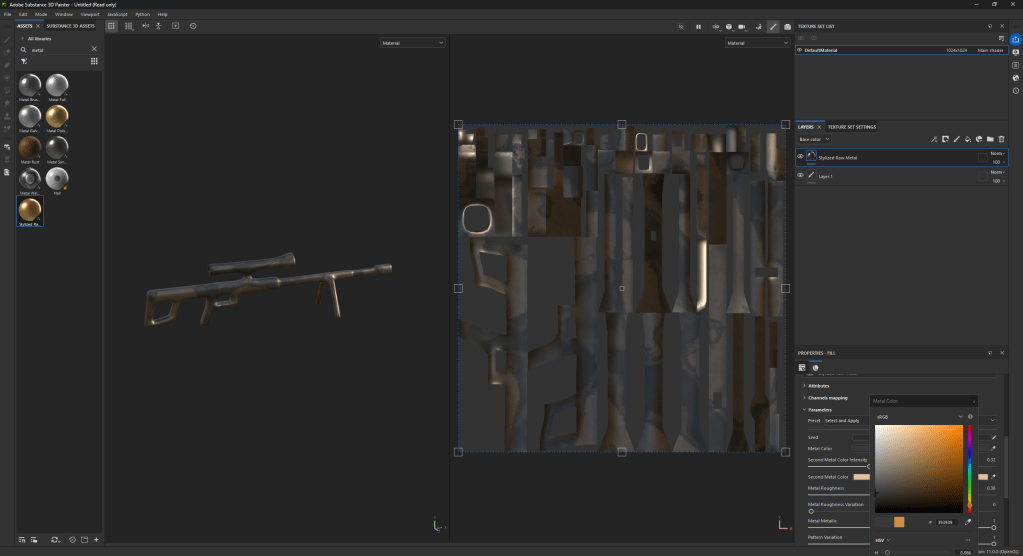Toggle DefaultMaterial texture set visibility

click(x=800, y=49)
